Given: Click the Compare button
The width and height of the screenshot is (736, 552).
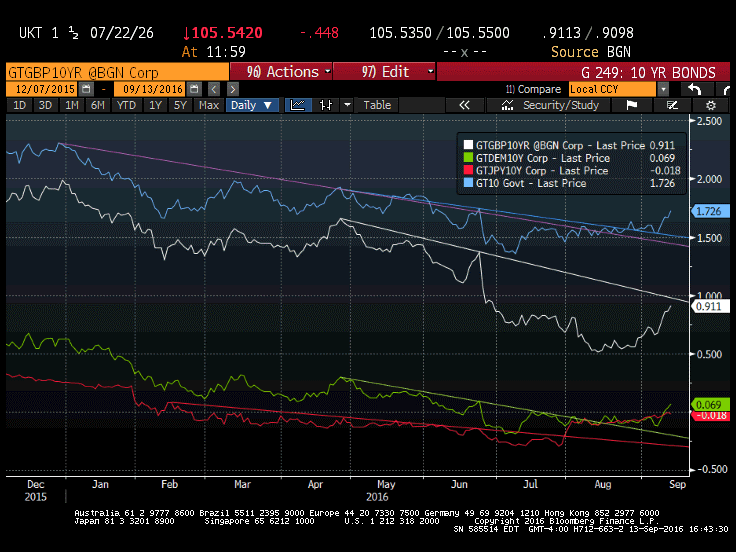Looking at the screenshot, I should pyautogui.click(x=539, y=89).
